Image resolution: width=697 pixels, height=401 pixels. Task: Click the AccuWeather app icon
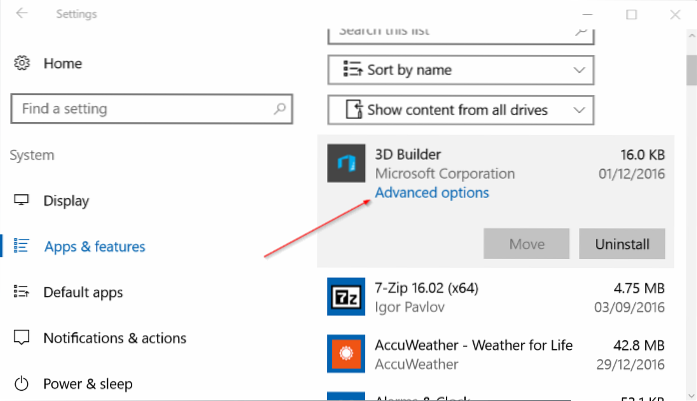[346, 353]
